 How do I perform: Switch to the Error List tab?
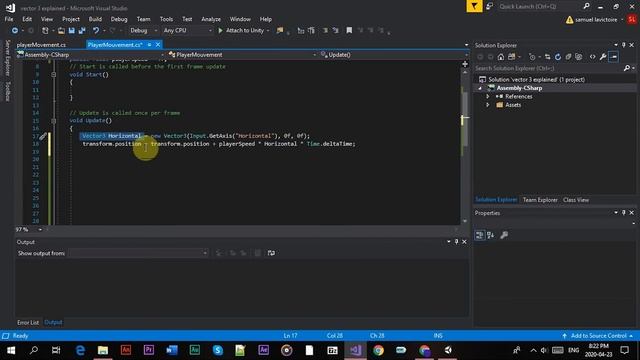pyautogui.click(x=28, y=322)
